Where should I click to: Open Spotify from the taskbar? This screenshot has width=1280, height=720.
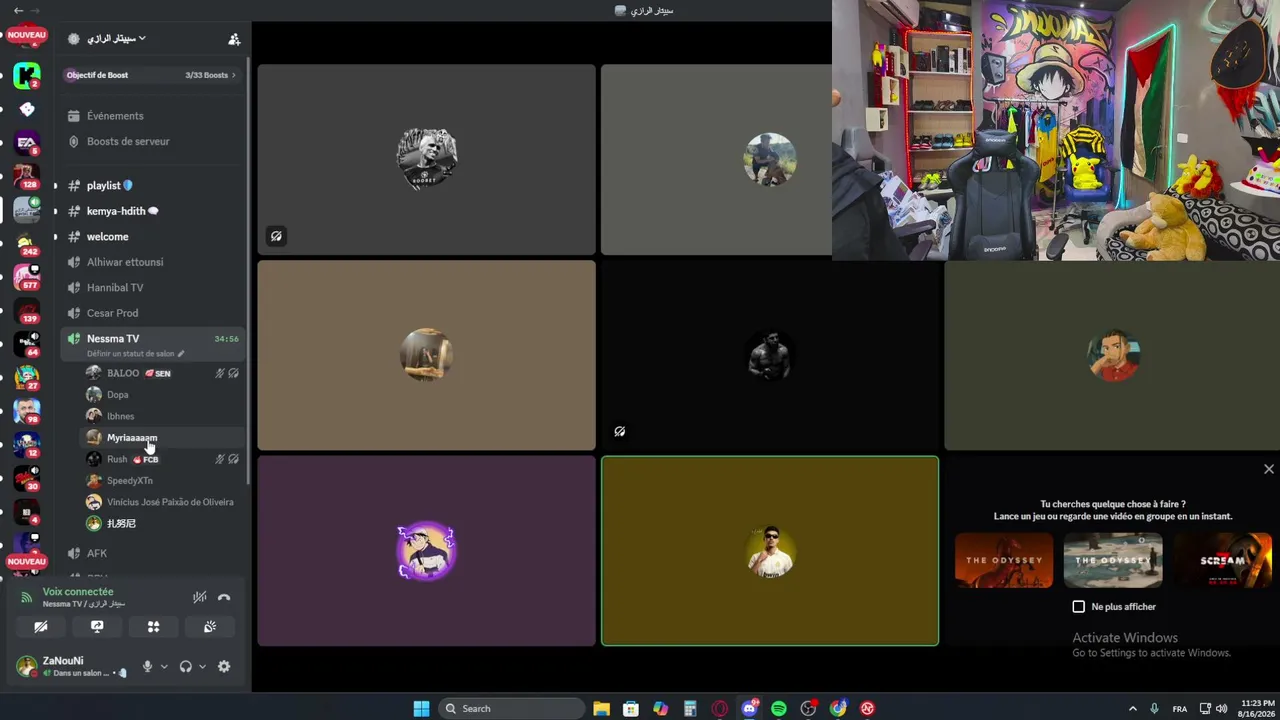coord(779,708)
